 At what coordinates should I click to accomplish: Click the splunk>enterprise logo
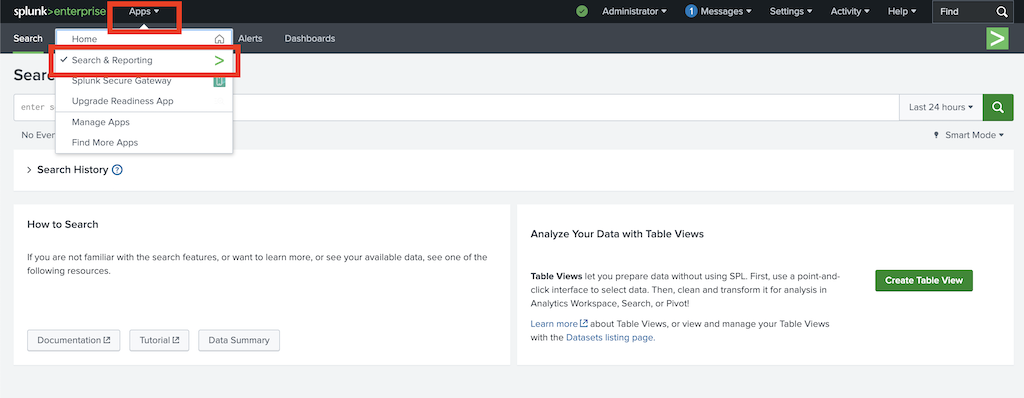[59, 11]
